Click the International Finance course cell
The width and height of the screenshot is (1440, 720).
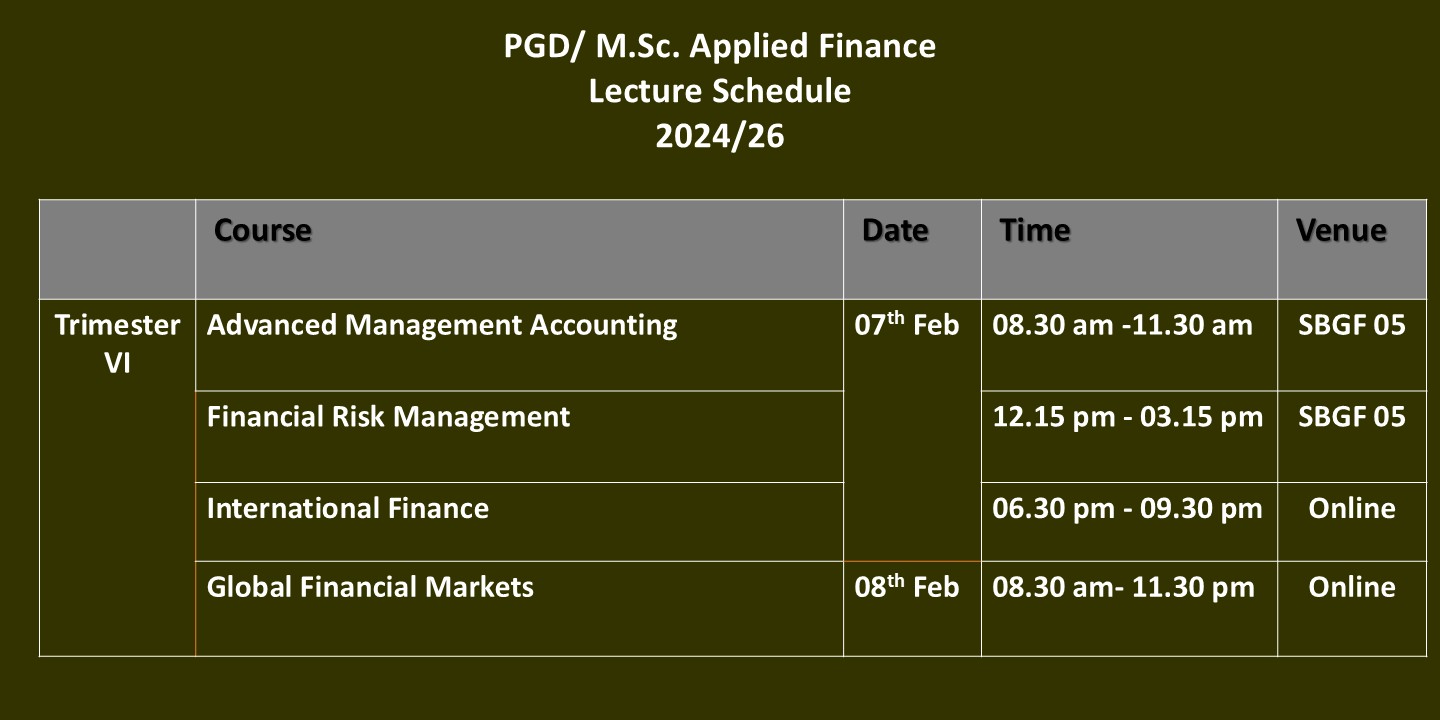tap(348, 509)
